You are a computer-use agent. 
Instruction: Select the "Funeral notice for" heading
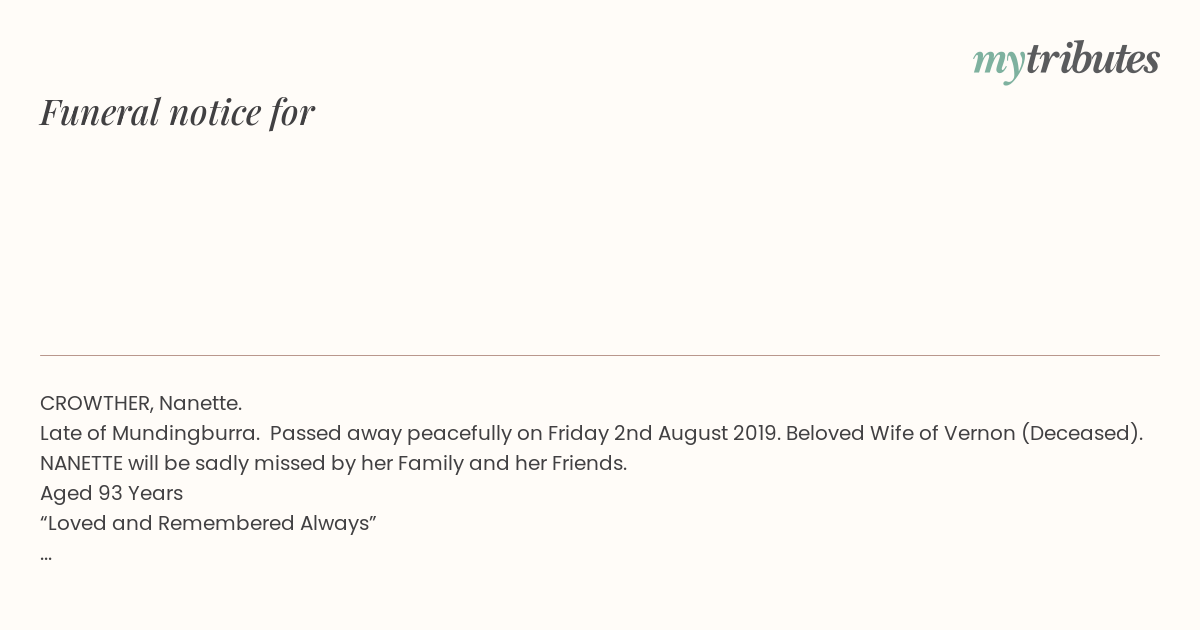[177, 112]
